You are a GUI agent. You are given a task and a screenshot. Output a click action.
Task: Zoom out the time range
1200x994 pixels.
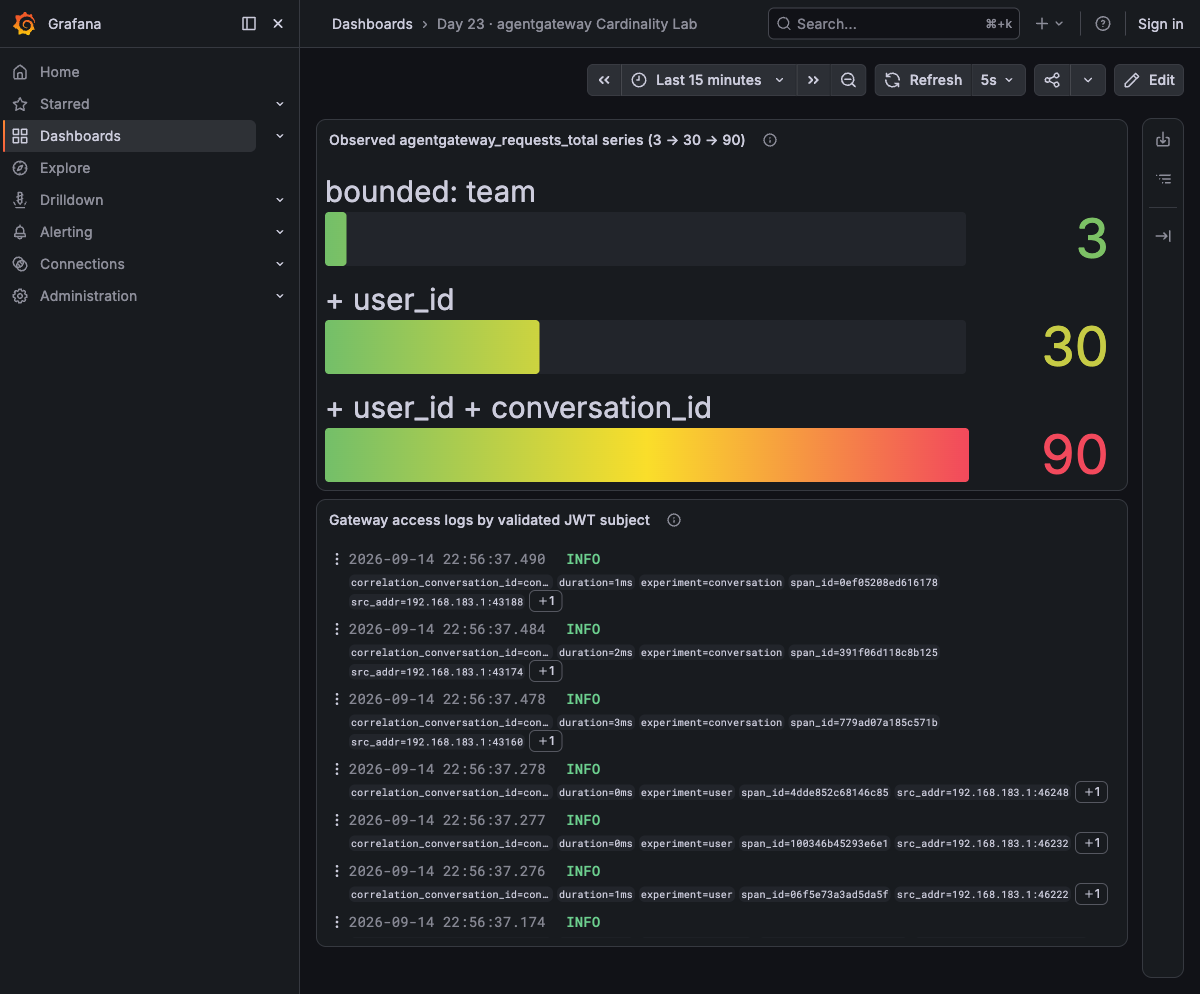point(848,80)
